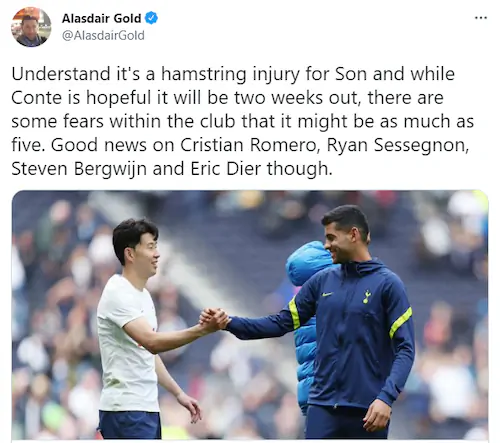The width and height of the screenshot is (500, 443).
Task: Open the three-dot more options menu
Action: click(481, 18)
